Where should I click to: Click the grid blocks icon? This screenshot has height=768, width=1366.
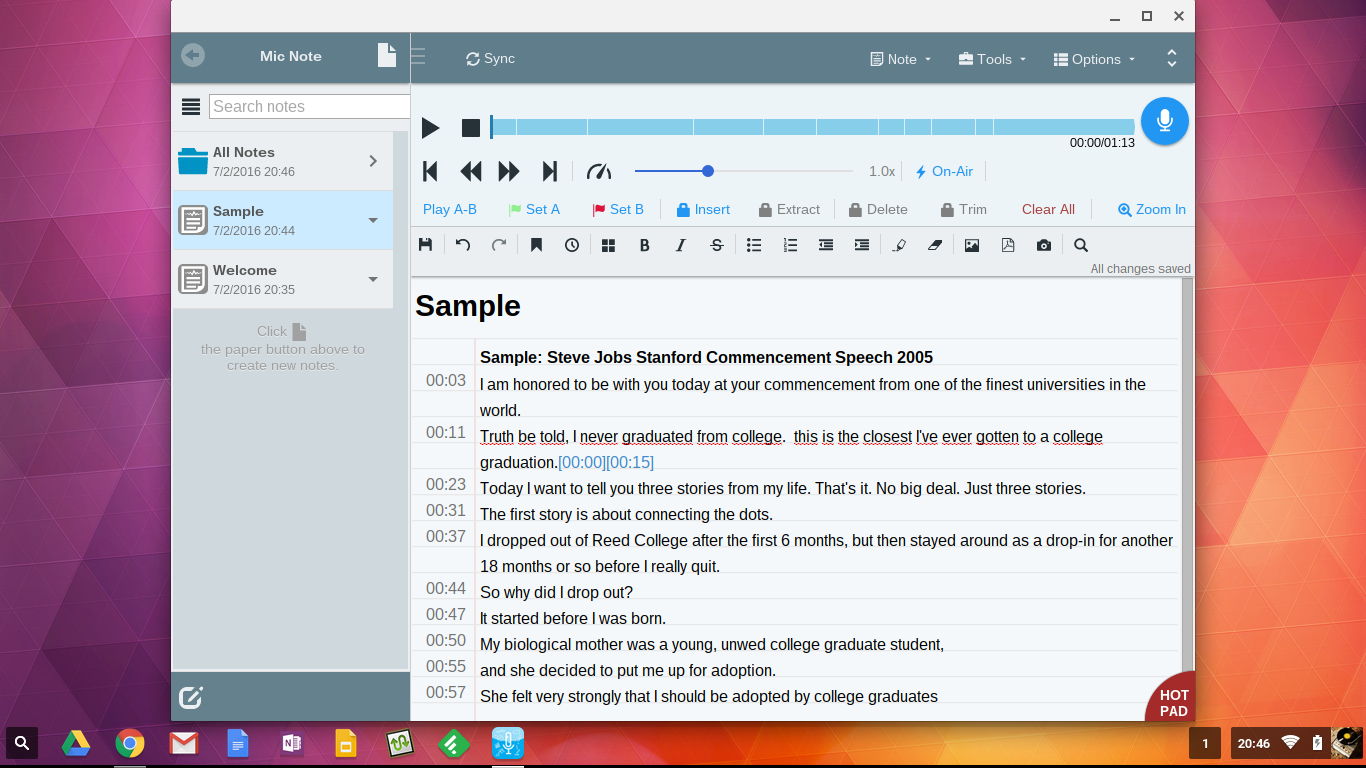pos(608,245)
